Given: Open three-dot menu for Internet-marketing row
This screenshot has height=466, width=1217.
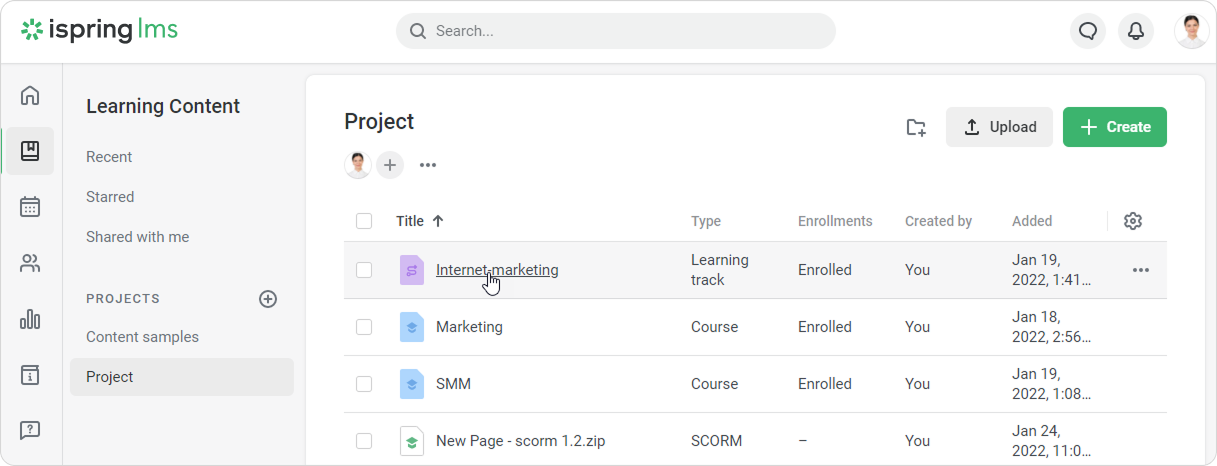Looking at the screenshot, I should point(1140,270).
